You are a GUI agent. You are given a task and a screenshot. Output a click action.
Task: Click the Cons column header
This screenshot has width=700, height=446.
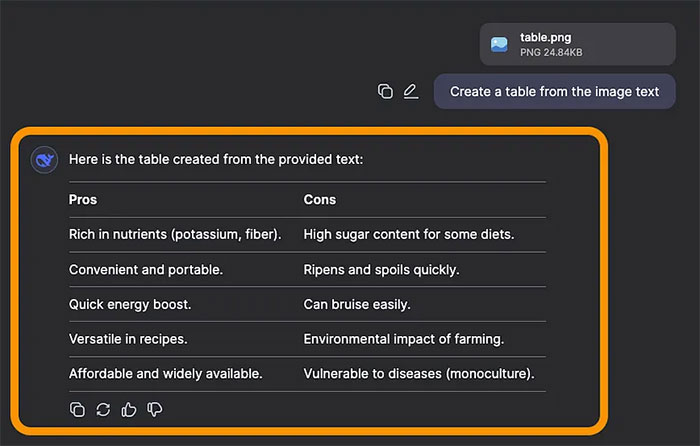(320, 199)
